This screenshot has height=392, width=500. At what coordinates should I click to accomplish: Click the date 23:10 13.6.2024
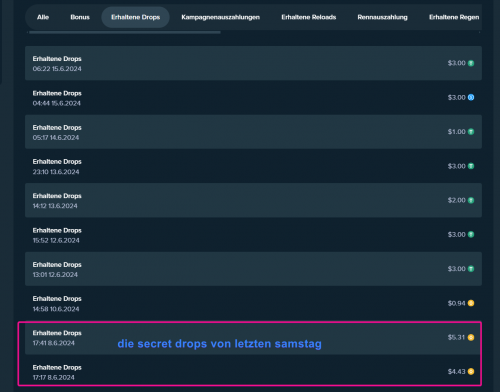point(56,172)
